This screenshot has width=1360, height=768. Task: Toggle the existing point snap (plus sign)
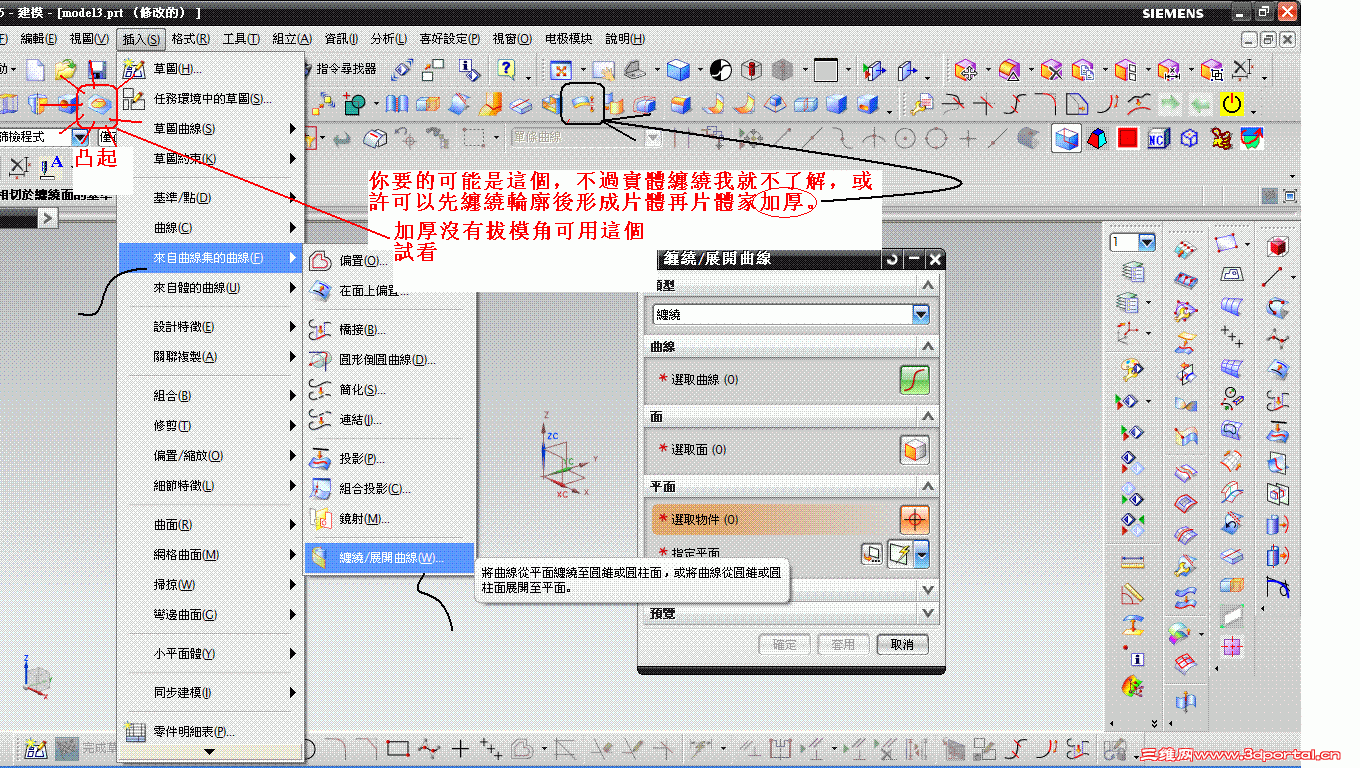coord(968,138)
